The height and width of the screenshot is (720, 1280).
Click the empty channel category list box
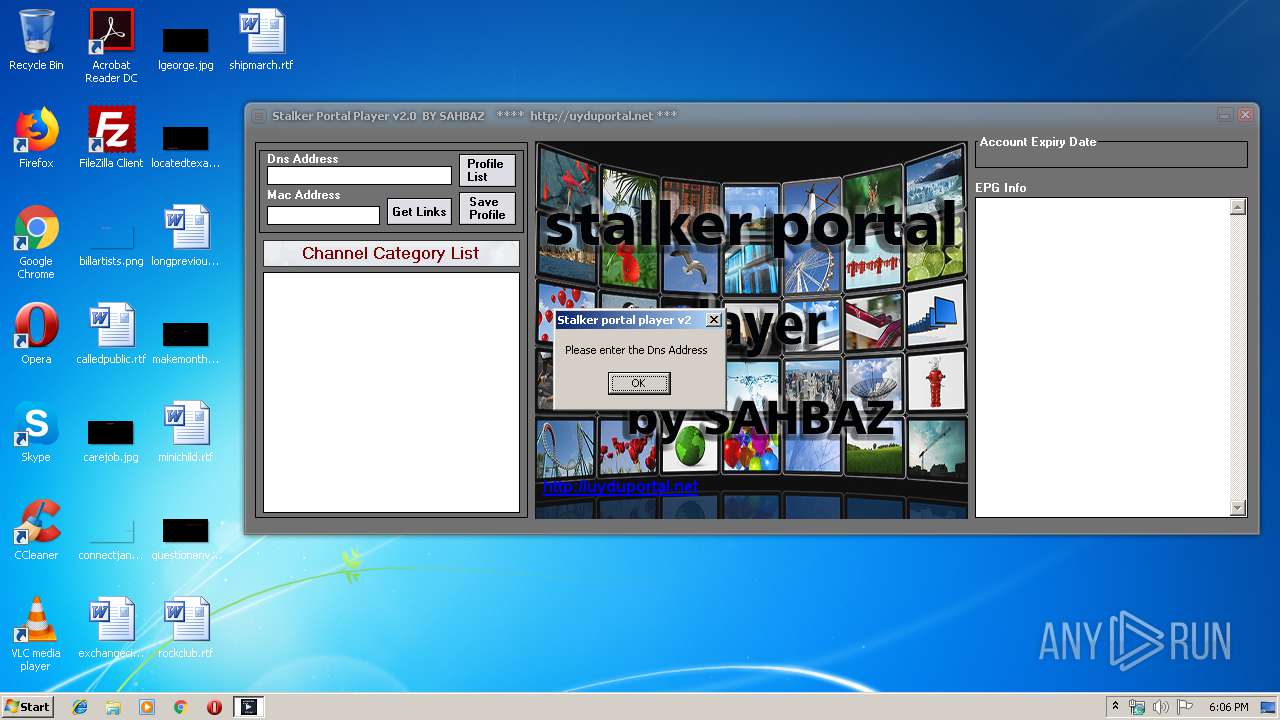(x=391, y=392)
